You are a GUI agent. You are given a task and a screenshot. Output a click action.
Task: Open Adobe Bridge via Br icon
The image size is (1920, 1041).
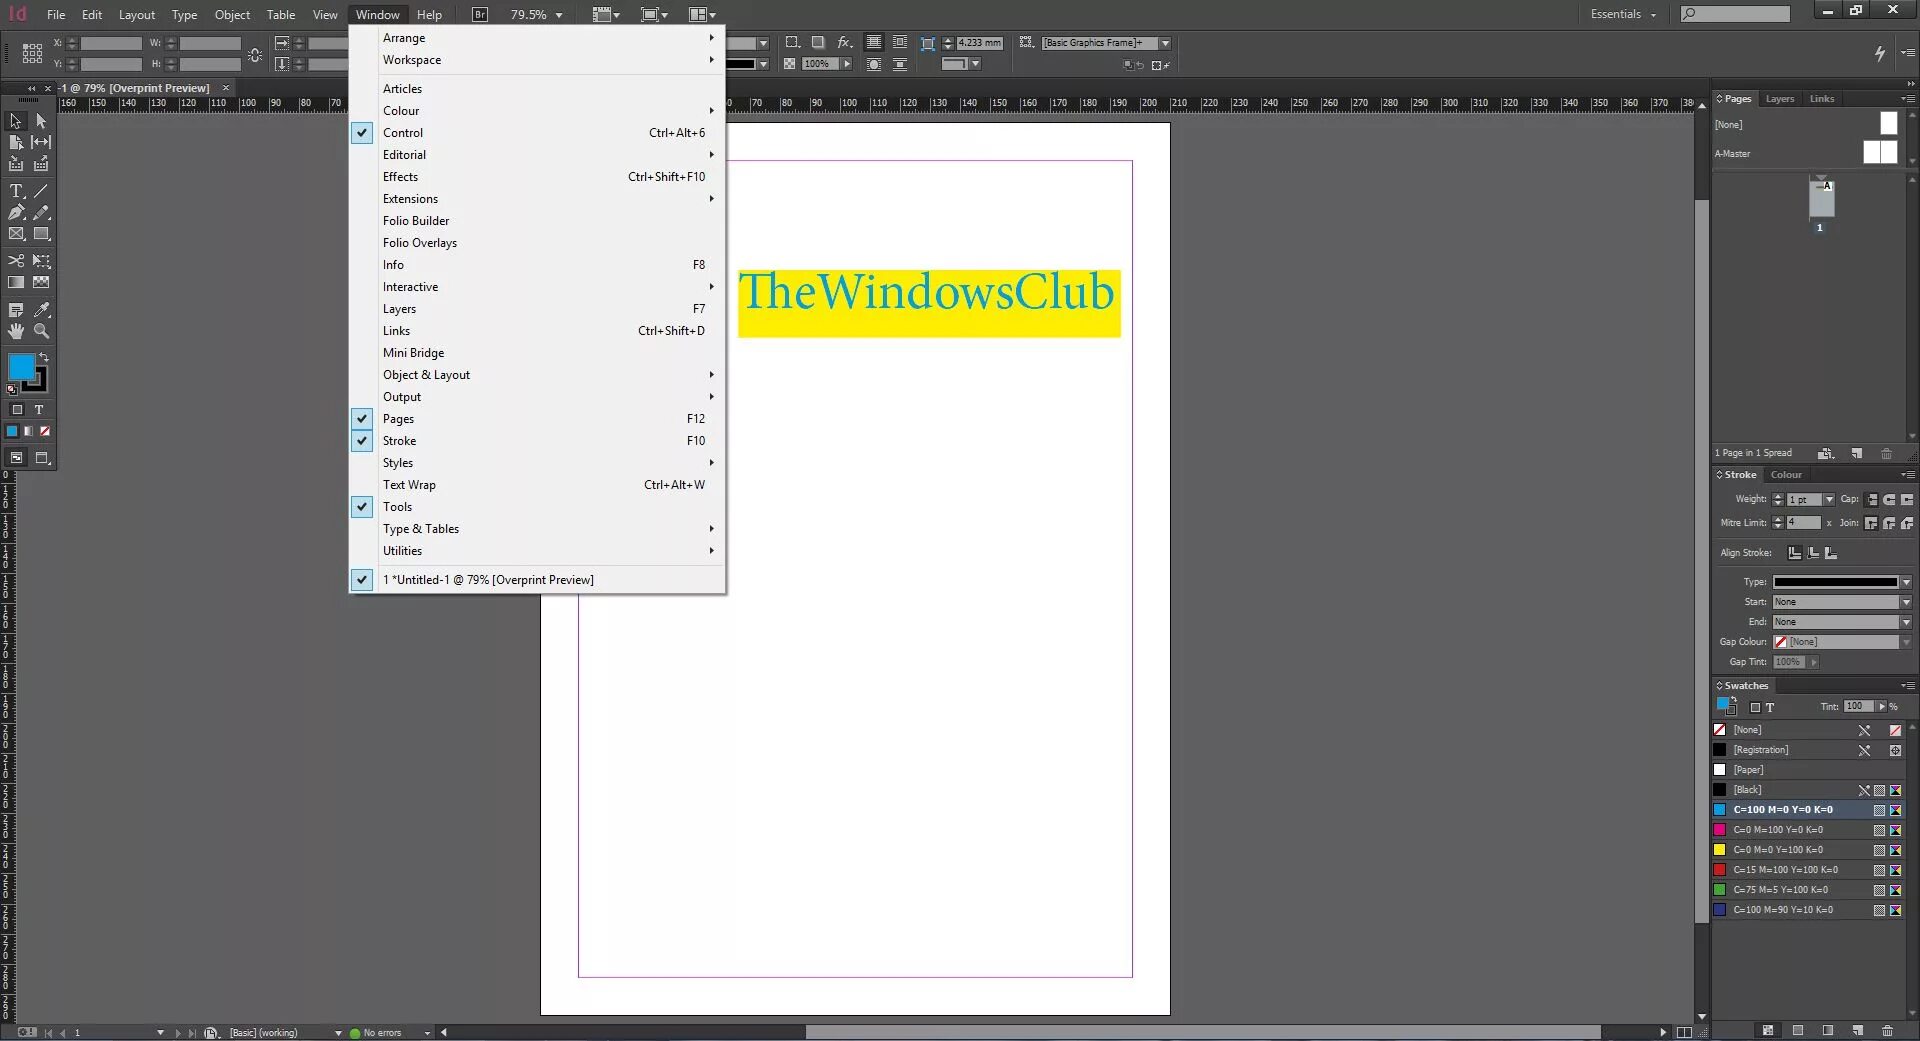point(480,14)
